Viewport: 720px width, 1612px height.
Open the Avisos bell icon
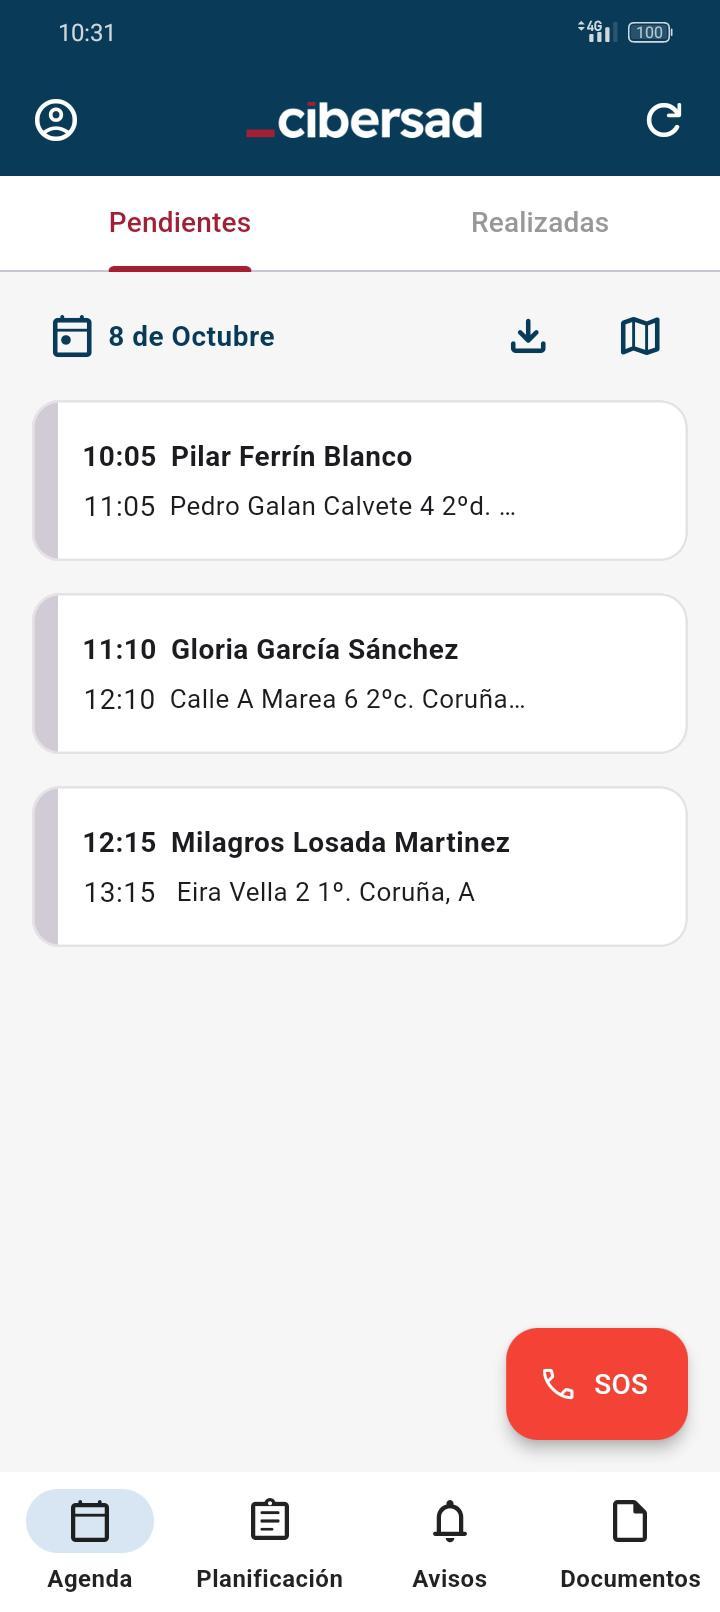(x=450, y=1521)
